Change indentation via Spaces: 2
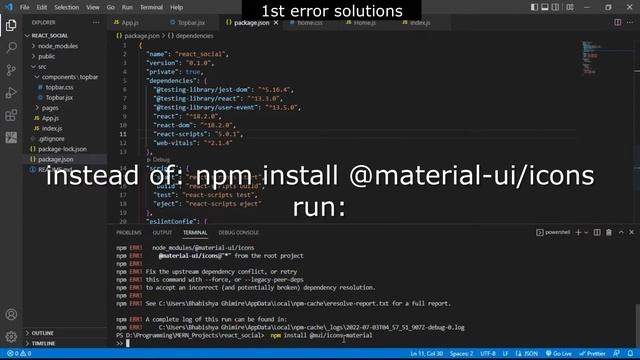Screen dimensions: 640x360 pyautogui.click(x=462, y=353)
